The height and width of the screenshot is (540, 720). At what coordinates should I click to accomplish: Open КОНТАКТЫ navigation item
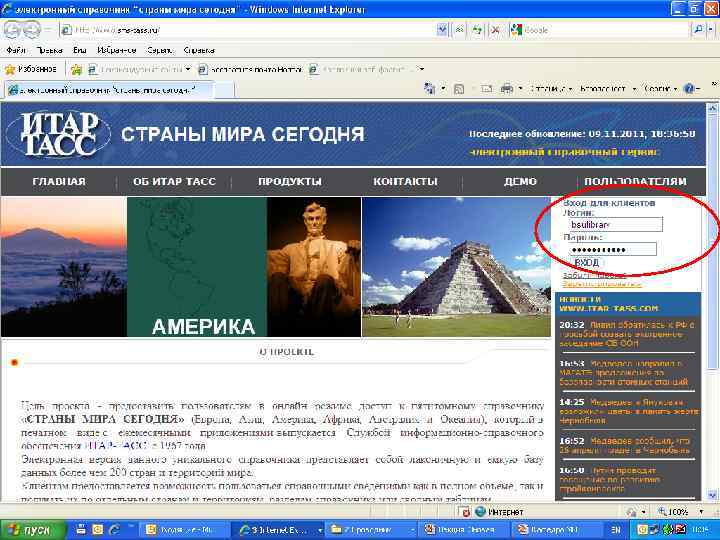(x=405, y=181)
